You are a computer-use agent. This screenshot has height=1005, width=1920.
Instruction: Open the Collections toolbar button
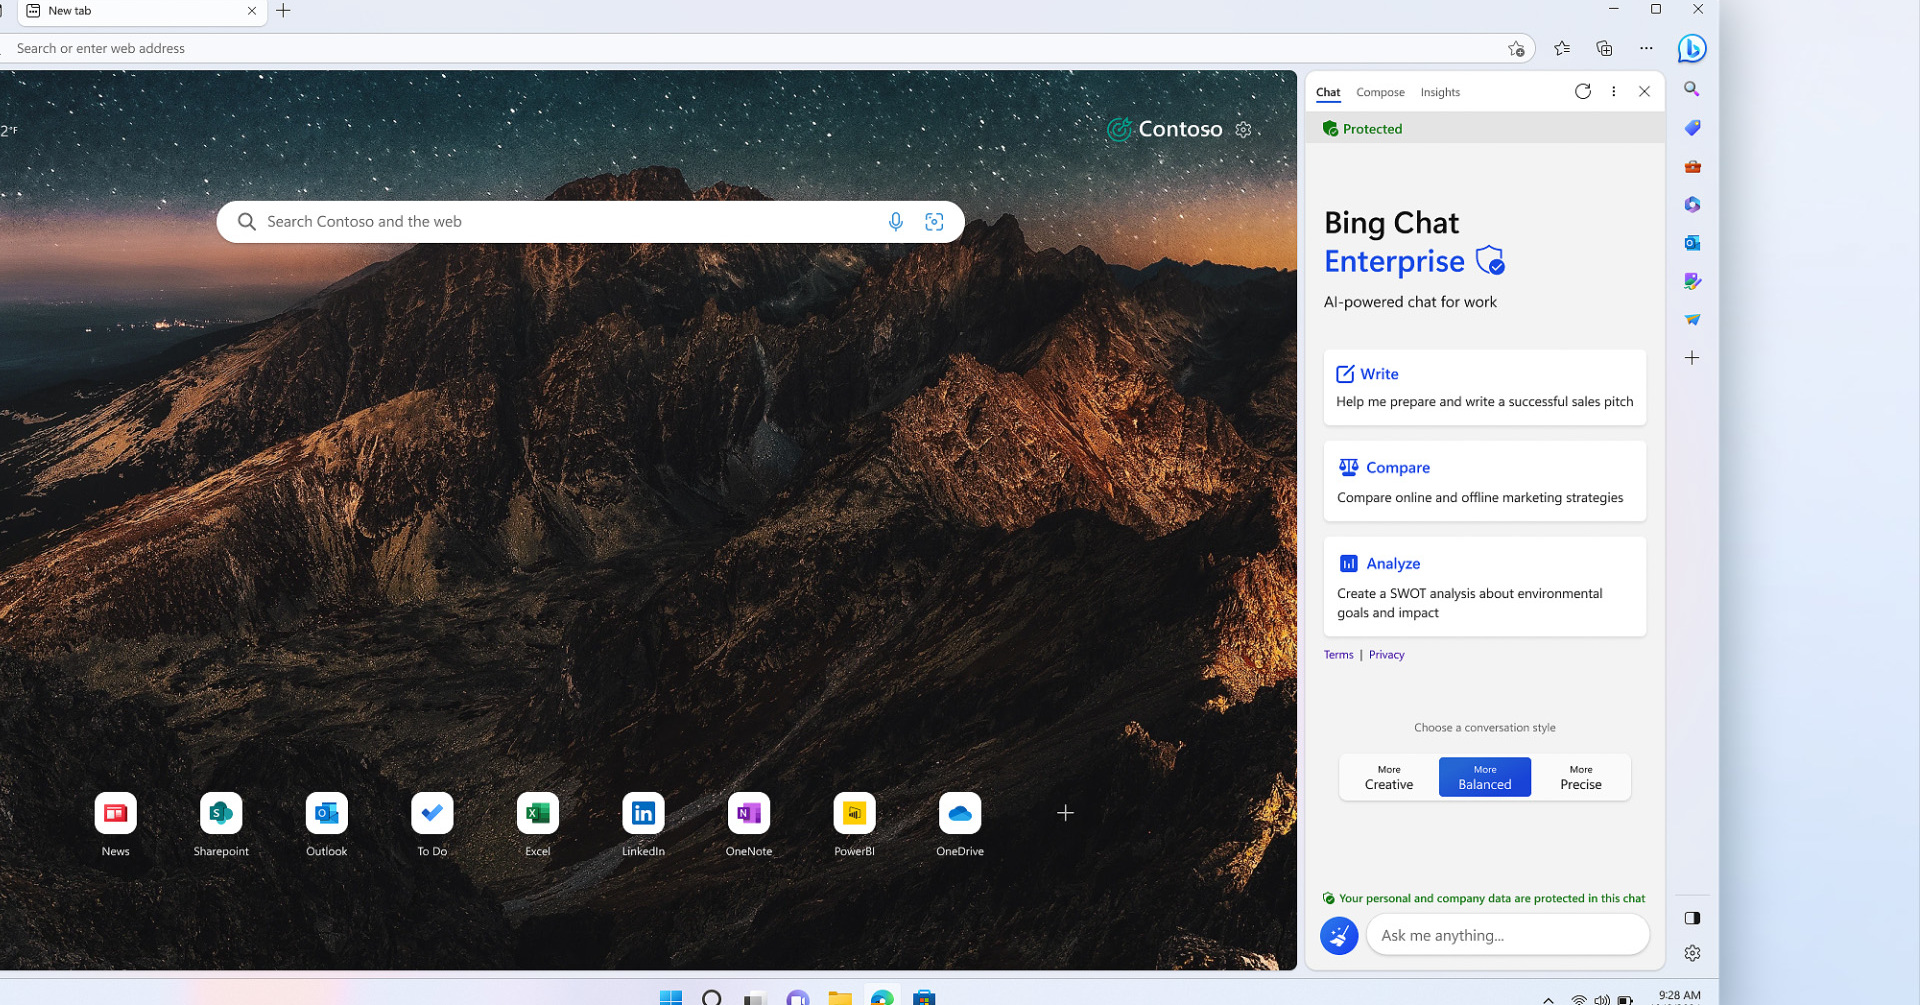click(x=1604, y=48)
